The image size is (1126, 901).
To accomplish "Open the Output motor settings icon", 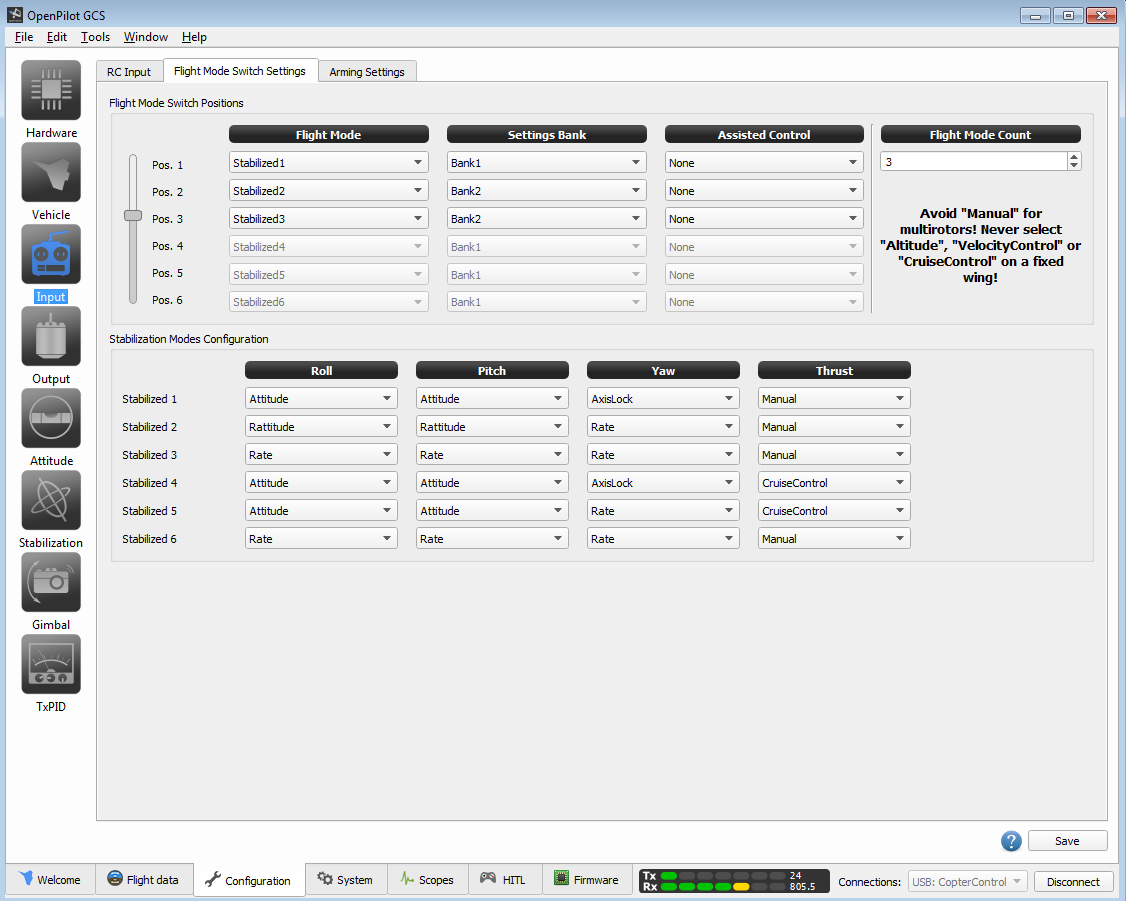I will [x=51, y=337].
